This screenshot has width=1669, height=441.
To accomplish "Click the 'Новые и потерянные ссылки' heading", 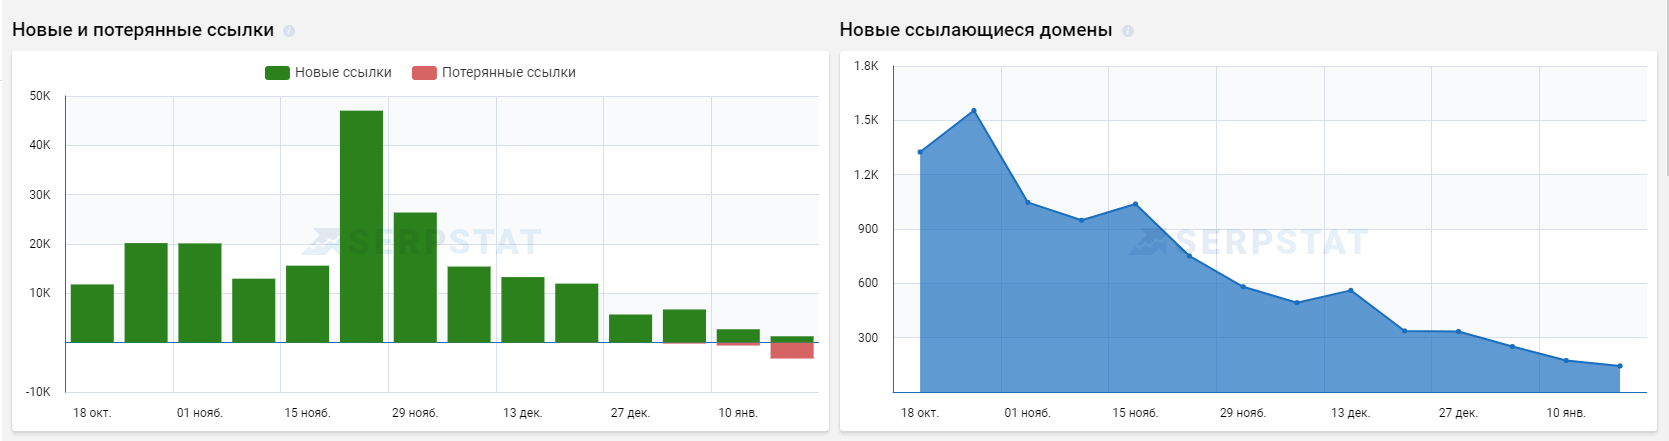I will click(x=143, y=30).
